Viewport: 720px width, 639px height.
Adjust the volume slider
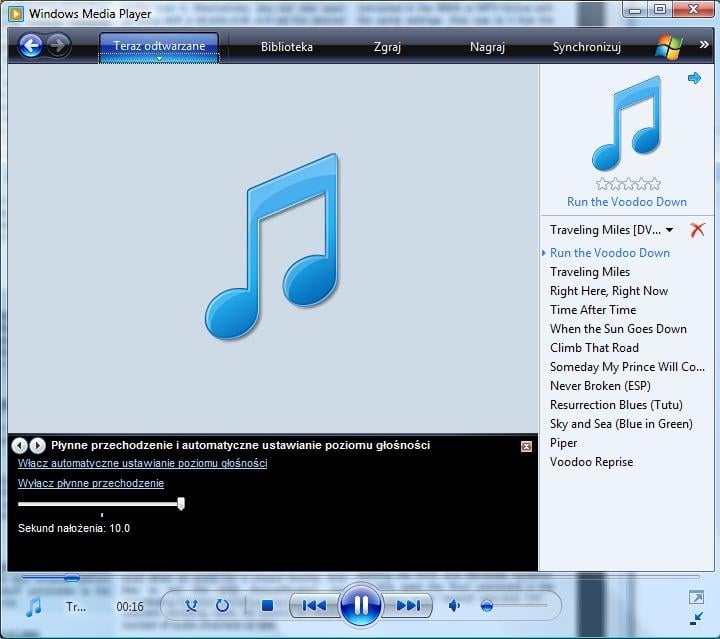click(512, 606)
